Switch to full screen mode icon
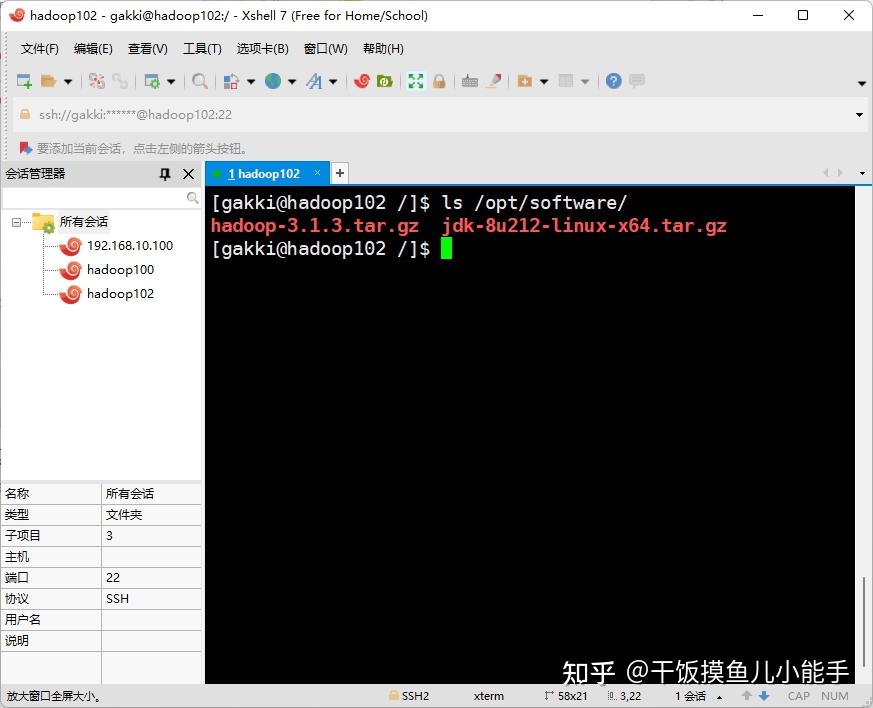 point(416,81)
